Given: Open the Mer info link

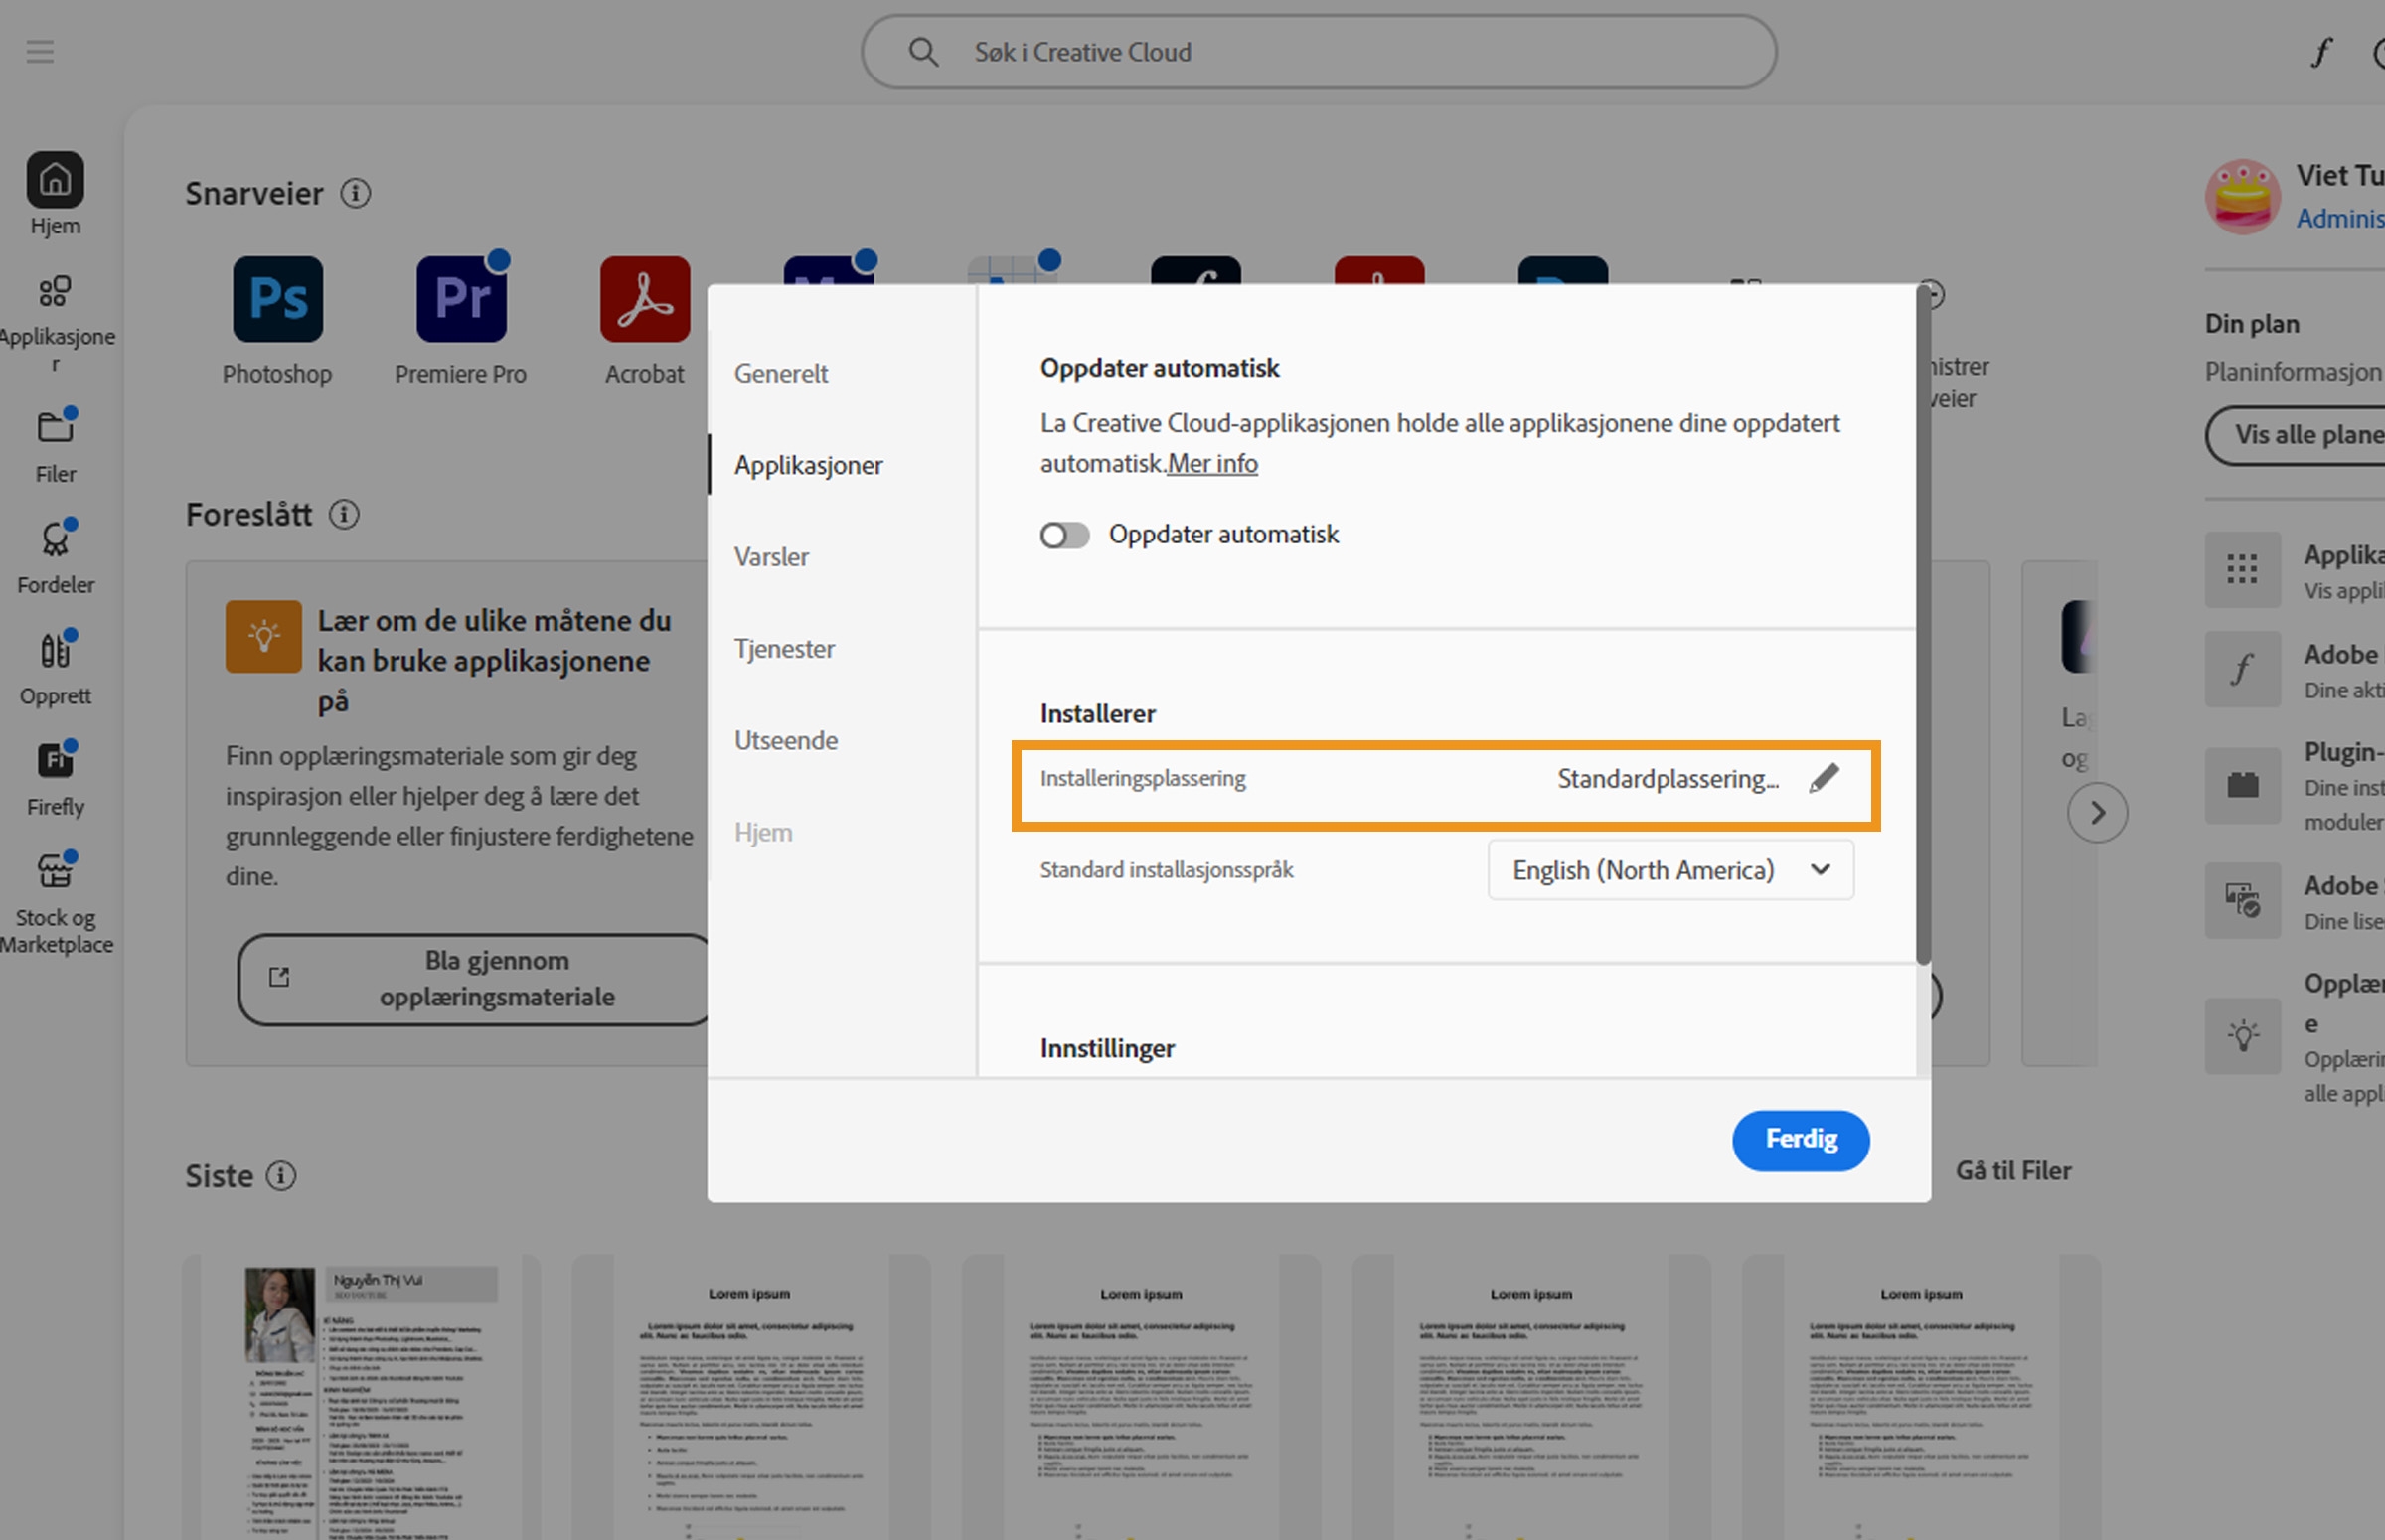Looking at the screenshot, I should tap(1212, 464).
